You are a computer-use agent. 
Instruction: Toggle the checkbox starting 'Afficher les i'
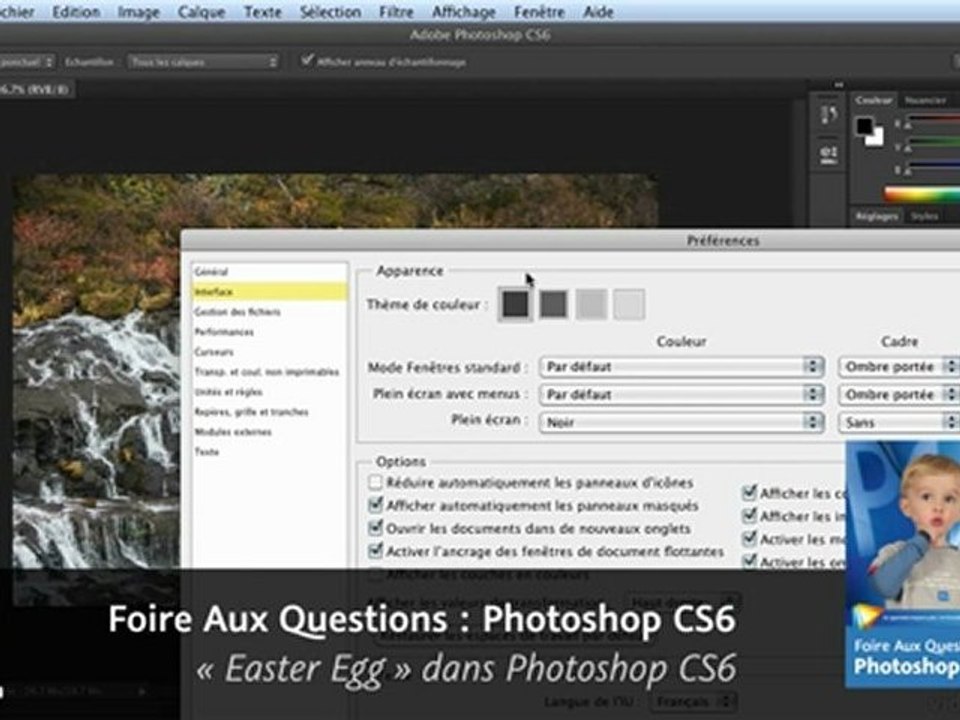(x=749, y=516)
